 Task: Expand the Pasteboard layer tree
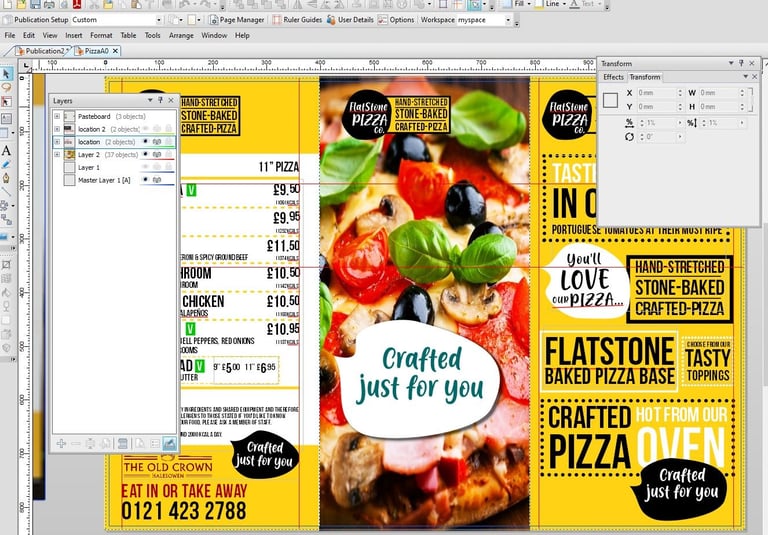(57, 116)
